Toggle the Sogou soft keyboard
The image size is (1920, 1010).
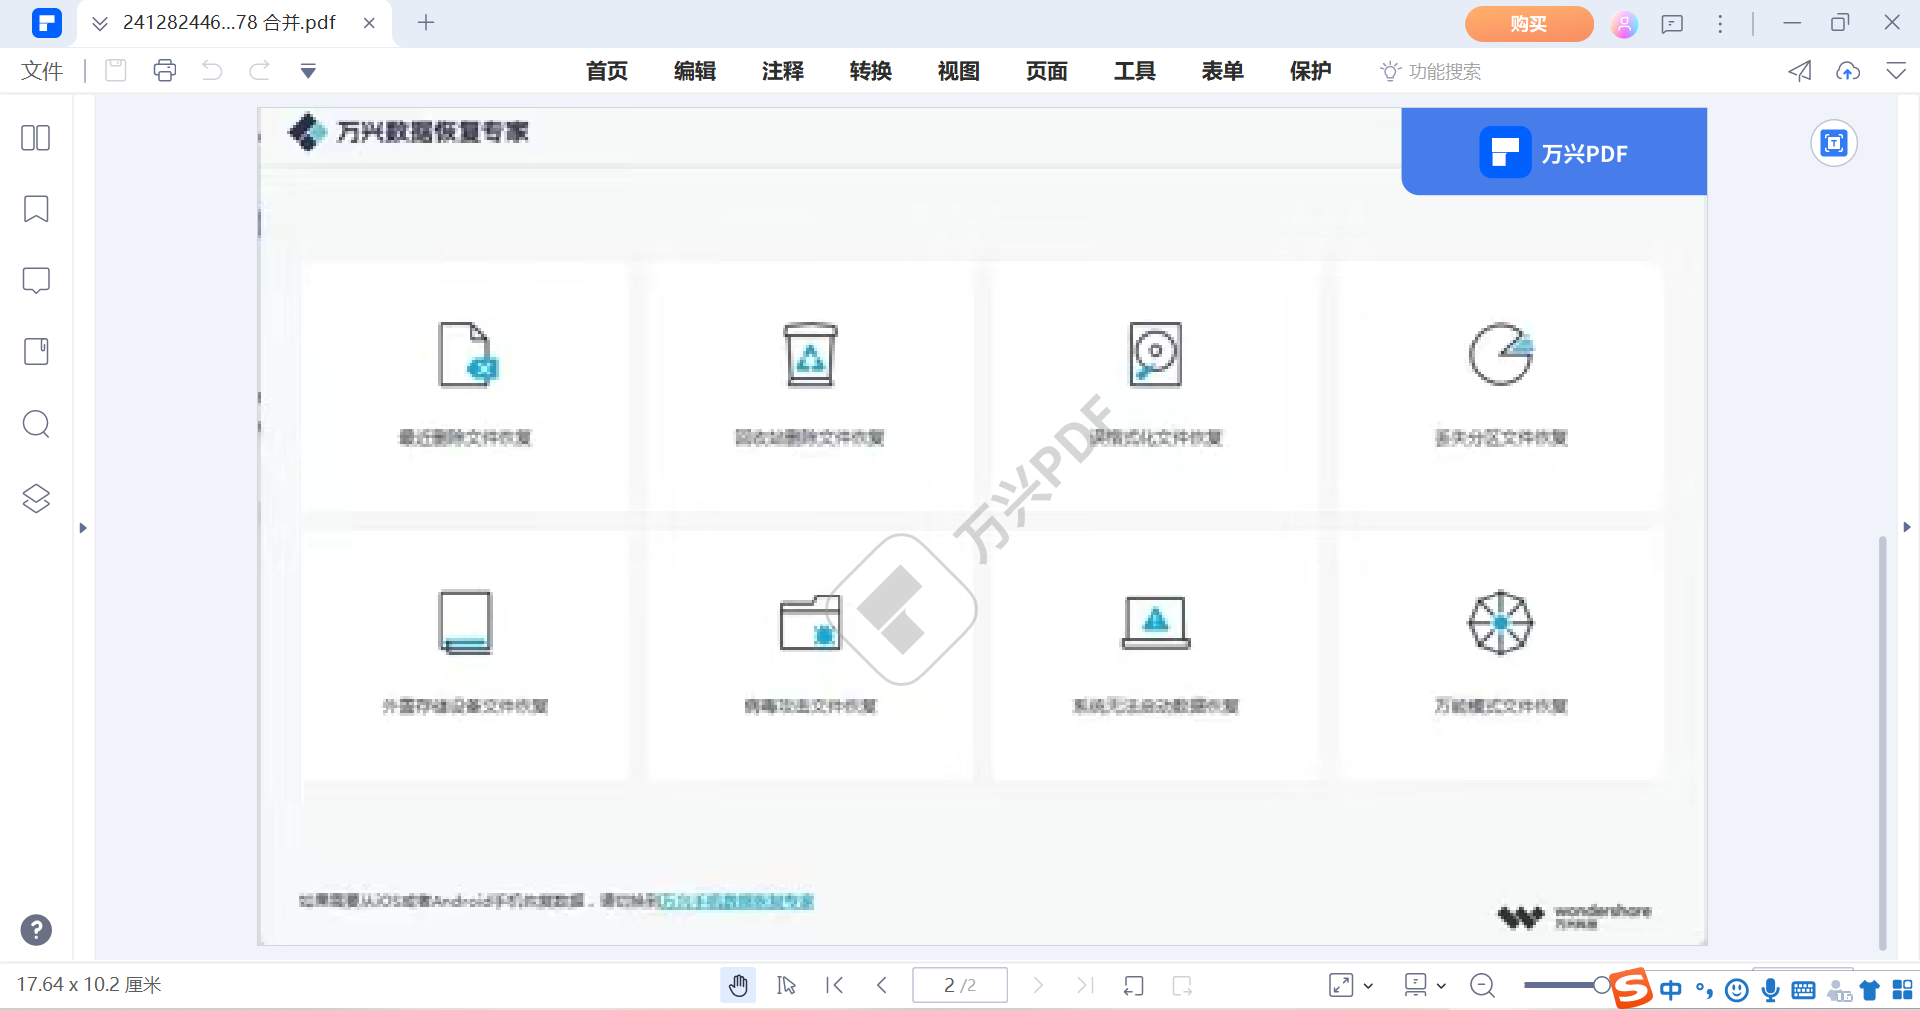tap(1803, 990)
